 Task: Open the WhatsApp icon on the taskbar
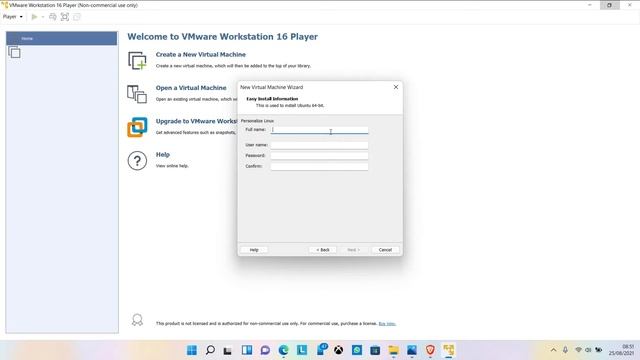tap(357, 350)
